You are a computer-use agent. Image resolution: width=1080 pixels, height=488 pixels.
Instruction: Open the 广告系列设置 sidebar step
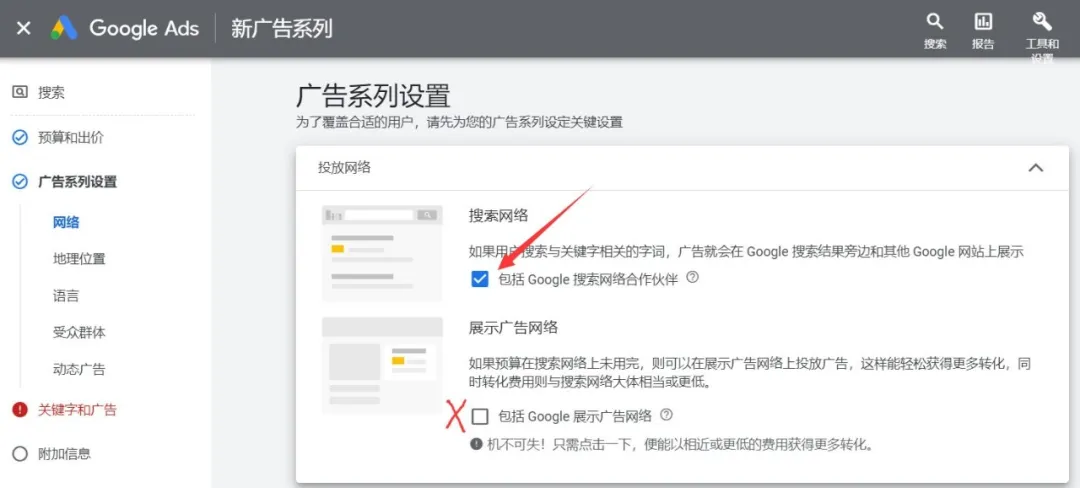click(77, 181)
